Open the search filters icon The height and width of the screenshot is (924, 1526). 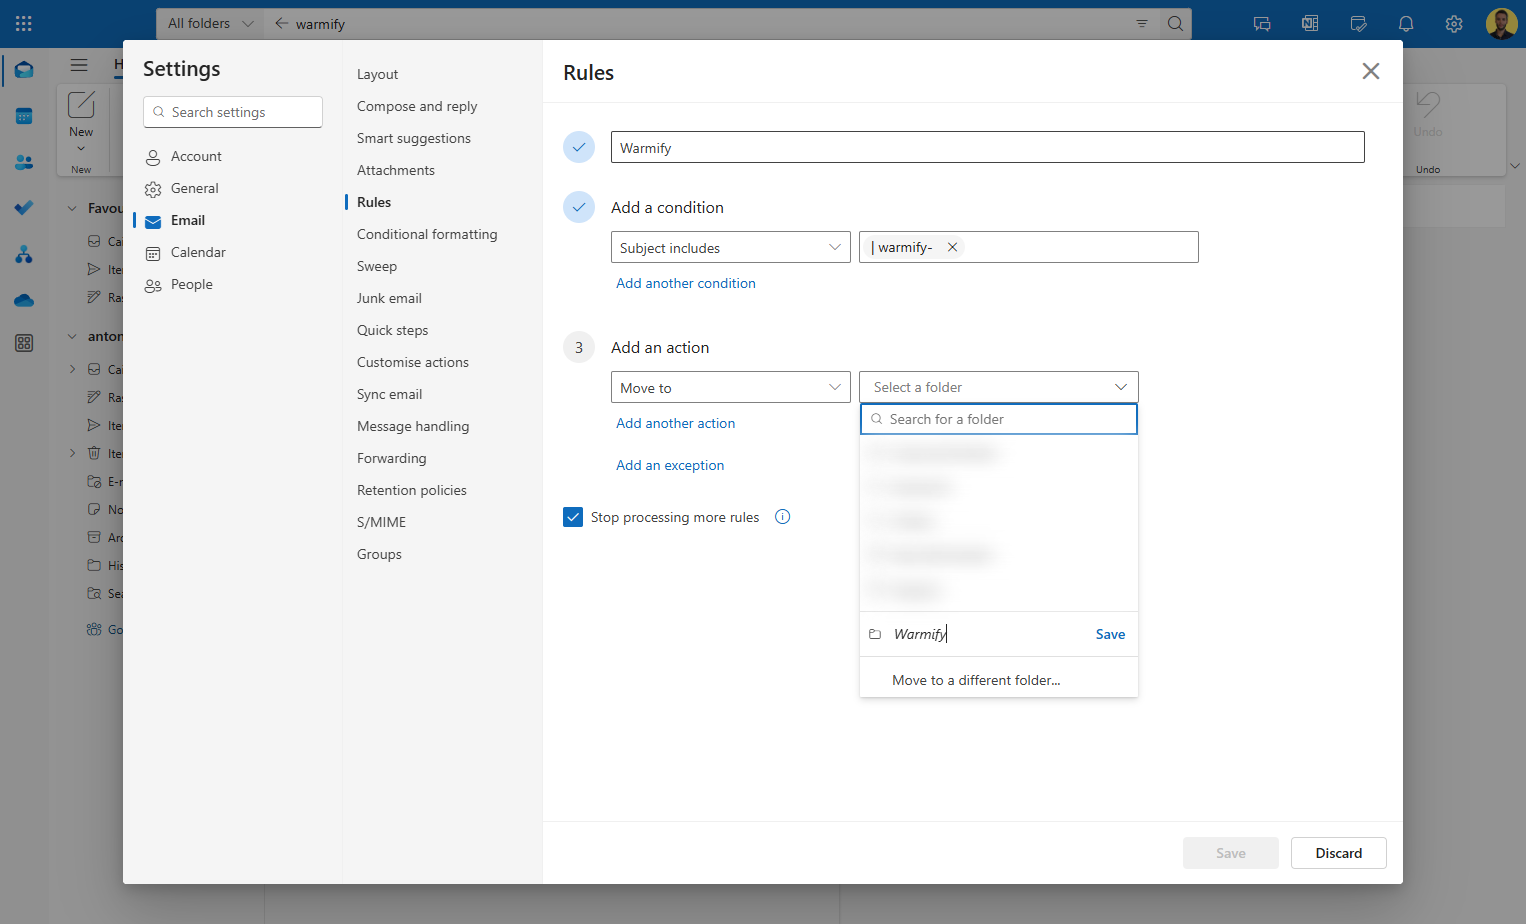tap(1142, 24)
